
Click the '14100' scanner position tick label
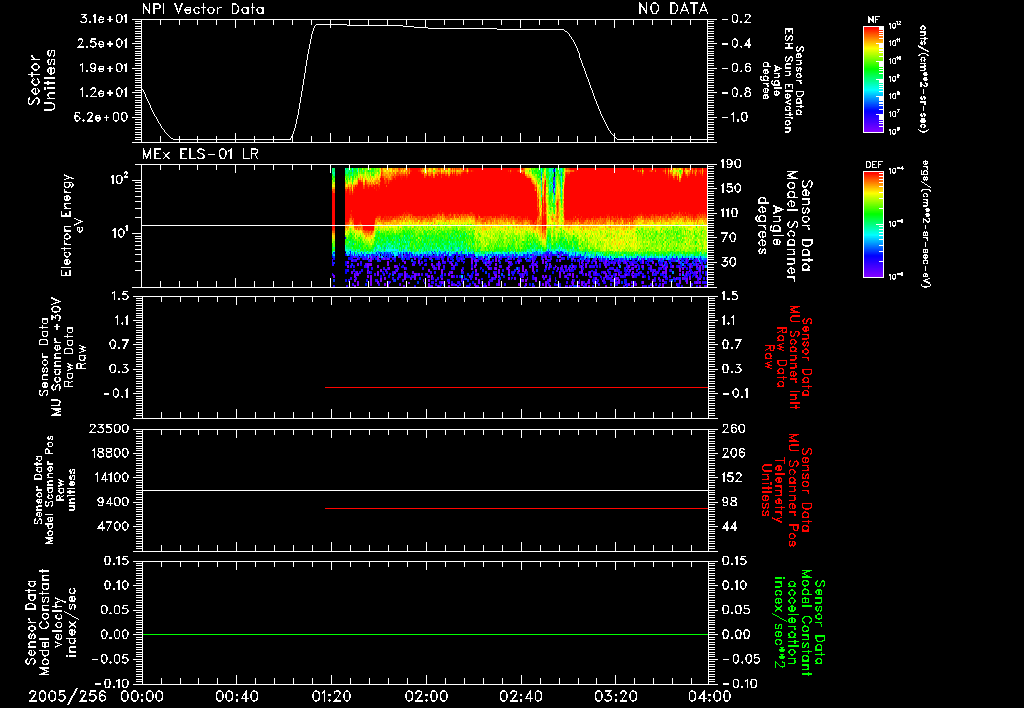108,477
